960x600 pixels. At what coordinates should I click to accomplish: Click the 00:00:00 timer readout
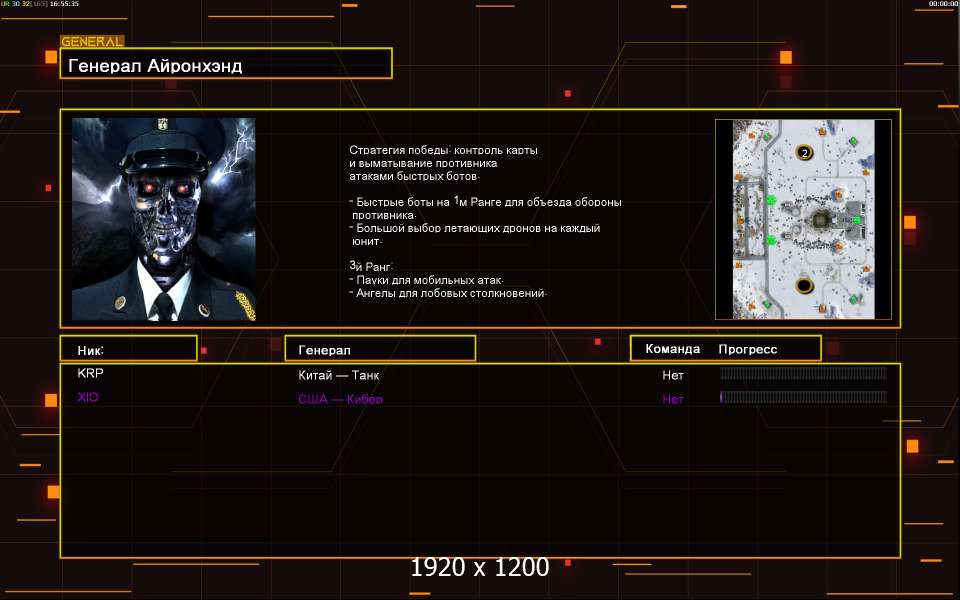943,4
